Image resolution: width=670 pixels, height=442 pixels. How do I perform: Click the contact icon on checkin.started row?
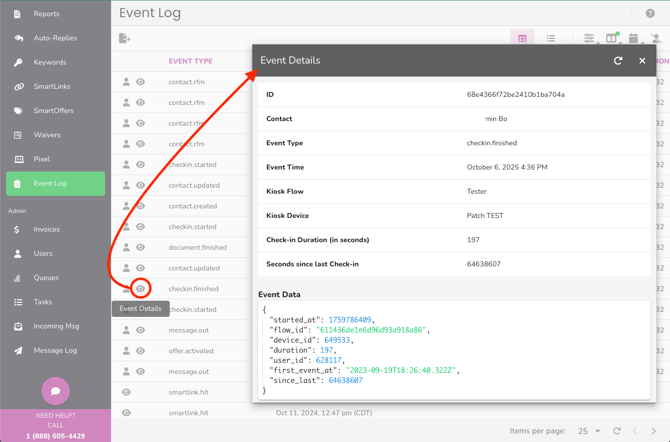tap(126, 165)
